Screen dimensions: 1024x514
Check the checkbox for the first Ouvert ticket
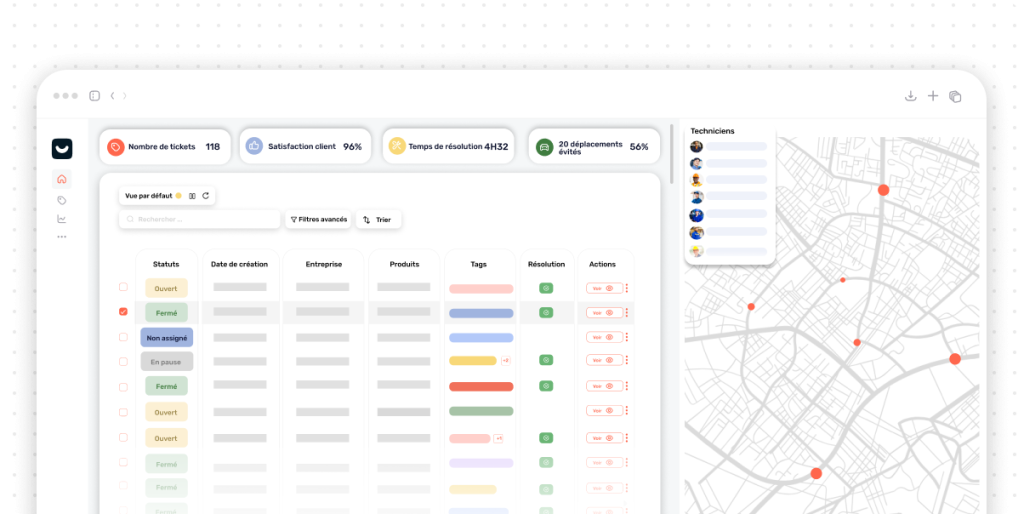point(123,287)
